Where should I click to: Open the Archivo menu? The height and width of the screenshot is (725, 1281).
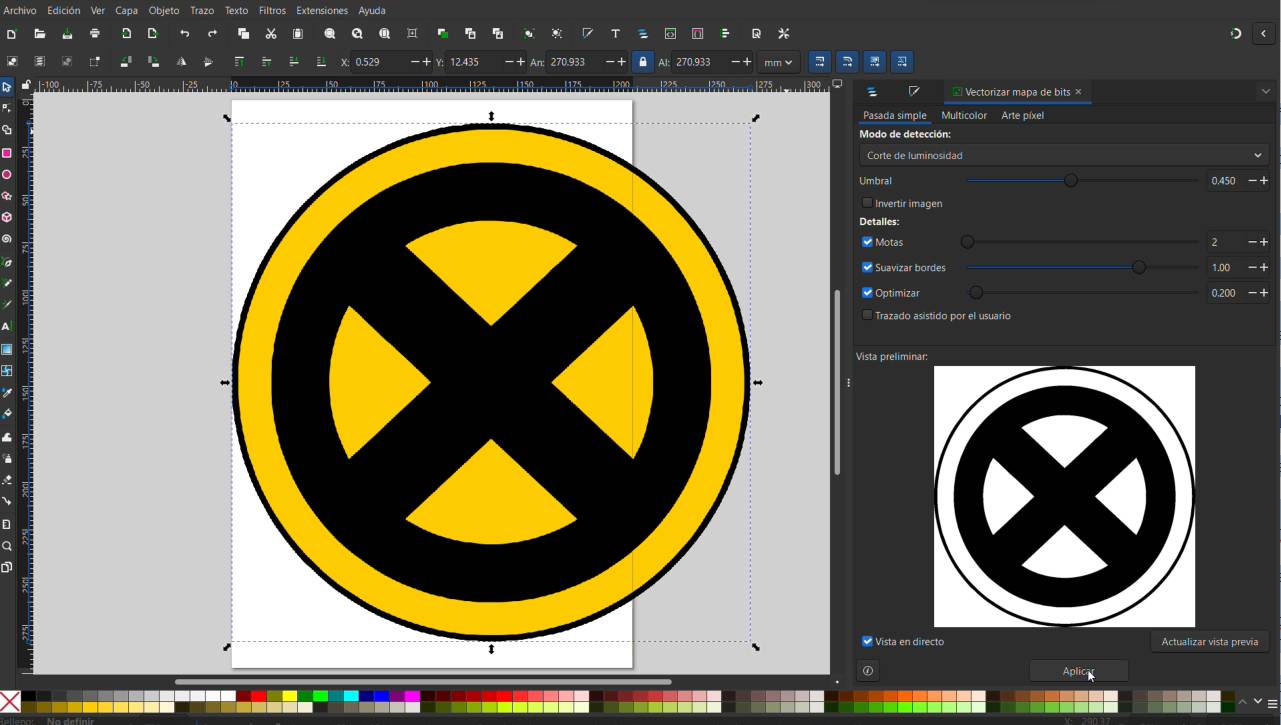[20, 10]
